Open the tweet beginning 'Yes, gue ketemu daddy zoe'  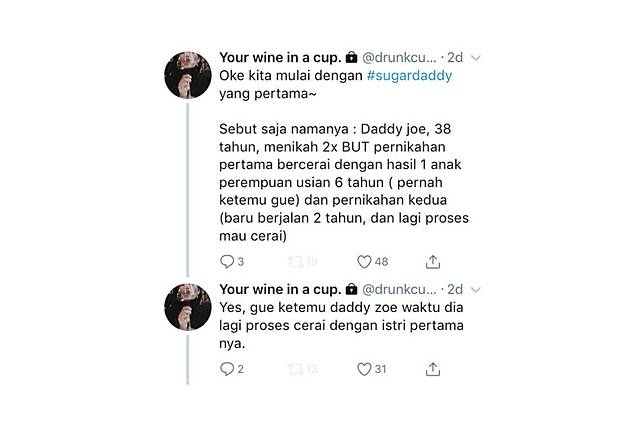point(341,325)
